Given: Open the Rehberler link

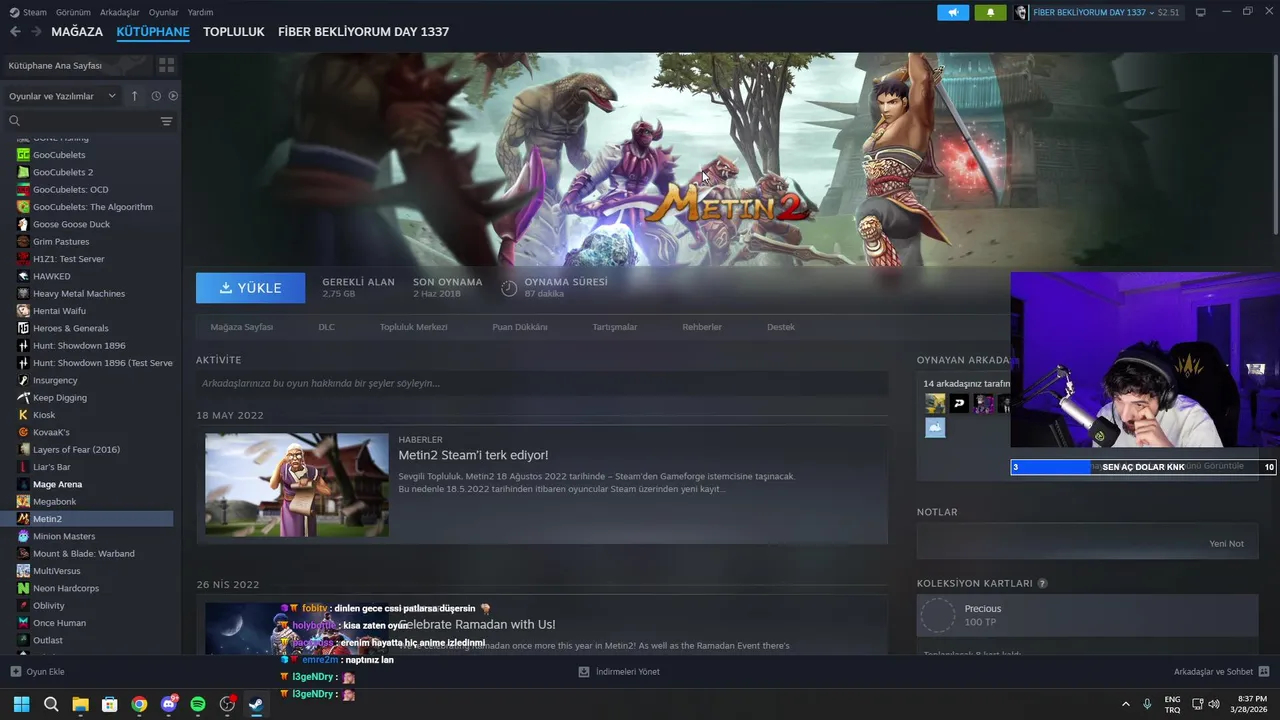Looking at the screenshot, I should (702, 327).
